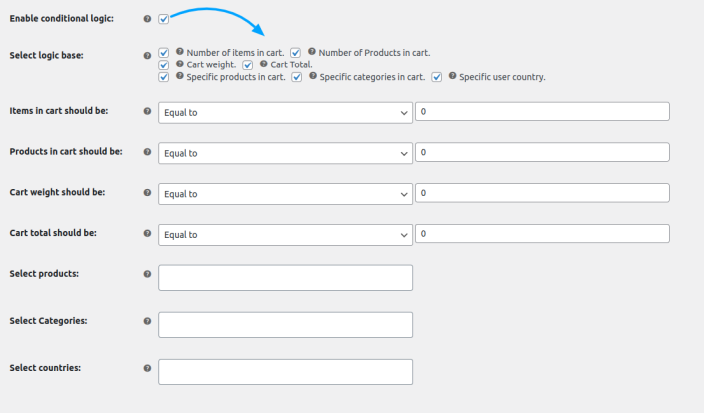Screen dimensions: 704x413
Task: Disable the Enable conditional logic checkbox
Action: (x=164, y=19)
